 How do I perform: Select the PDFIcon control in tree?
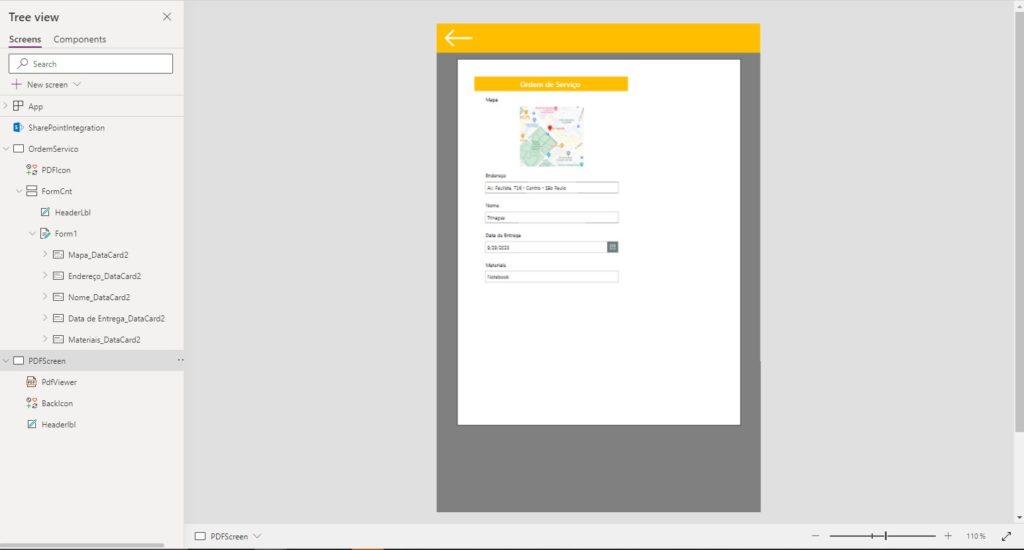[56, 170]
